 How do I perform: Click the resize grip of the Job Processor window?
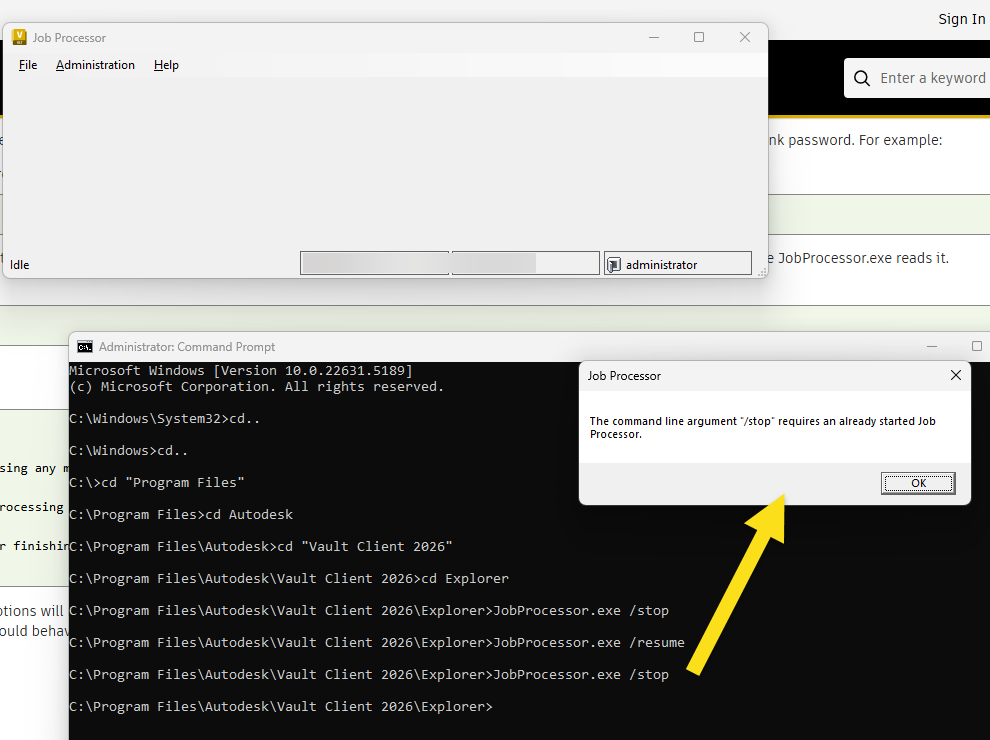[763, 271]
